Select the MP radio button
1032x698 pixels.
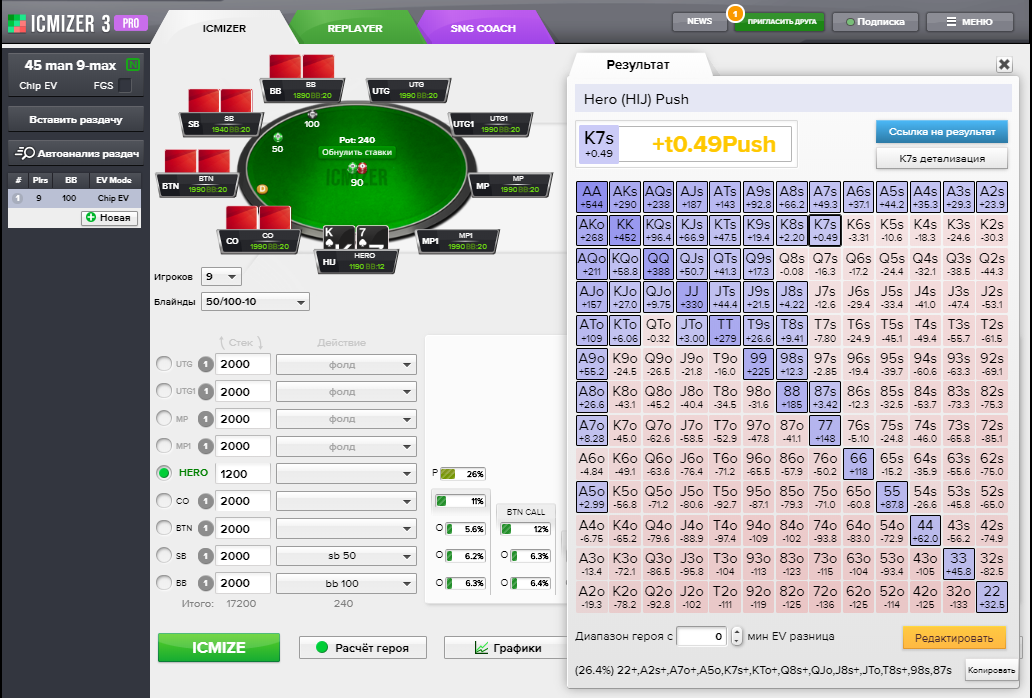click(164, 419)
